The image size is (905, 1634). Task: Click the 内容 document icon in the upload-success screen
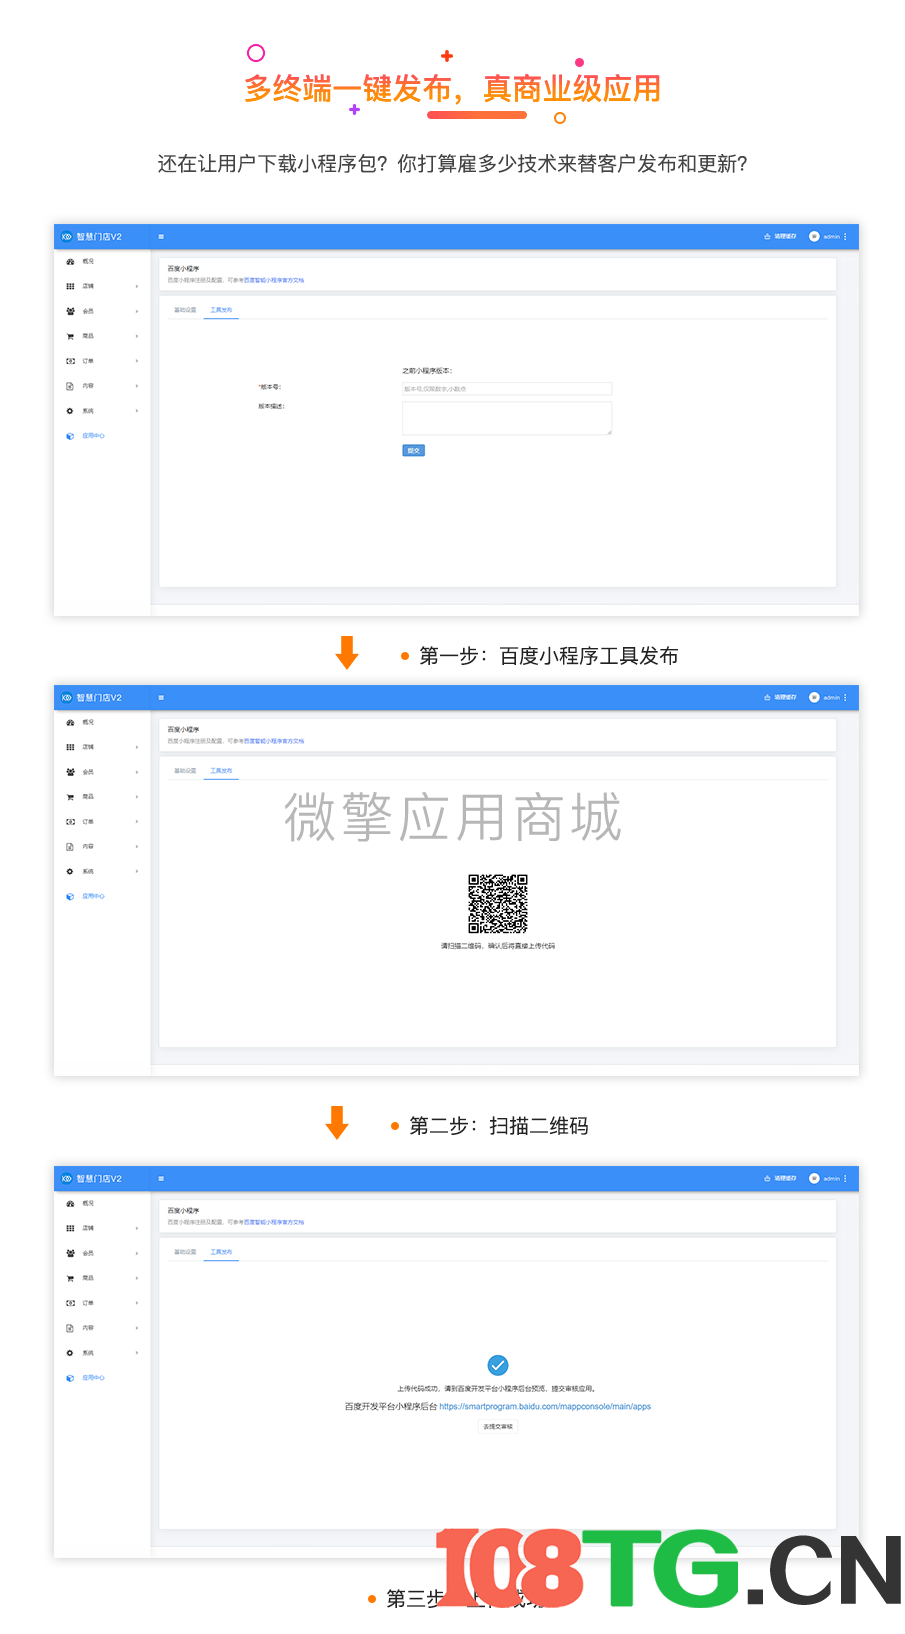(x=70, y=1328)
